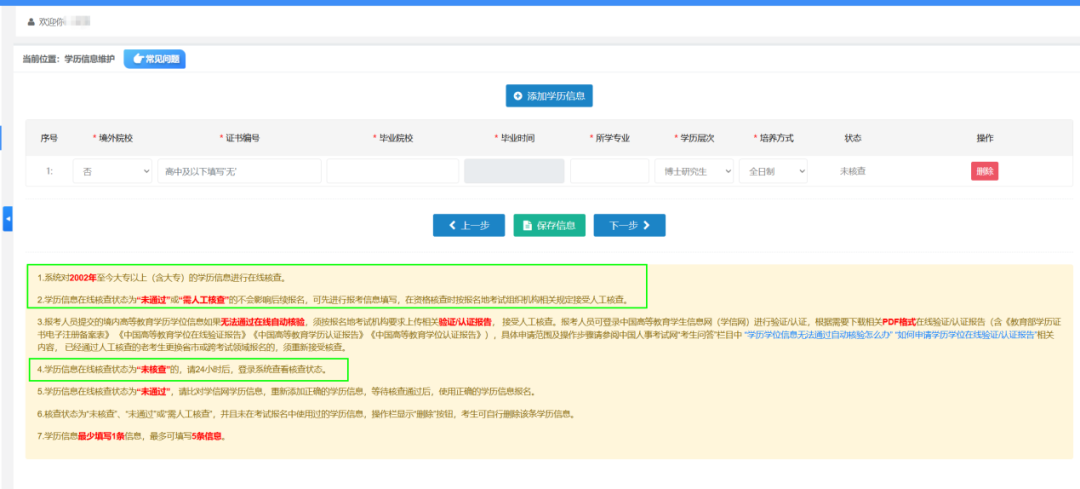The height and width of the screenshot is (489, 1080).
Task: Open the 境外院校 dropdown showing 否
Action: pyautogui.click(x=113, y=171)
